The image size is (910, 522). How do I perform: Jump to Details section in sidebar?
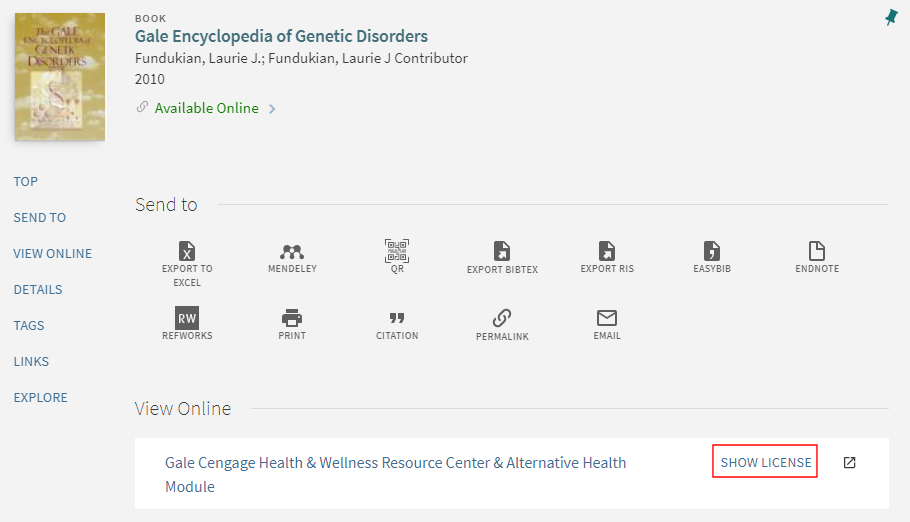tap(38, 289)
